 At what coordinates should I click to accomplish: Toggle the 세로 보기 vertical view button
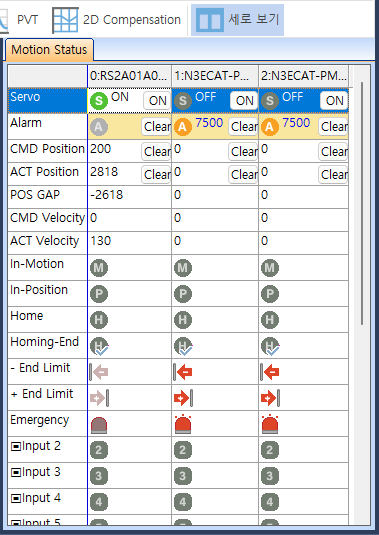[x=237, y=20]
